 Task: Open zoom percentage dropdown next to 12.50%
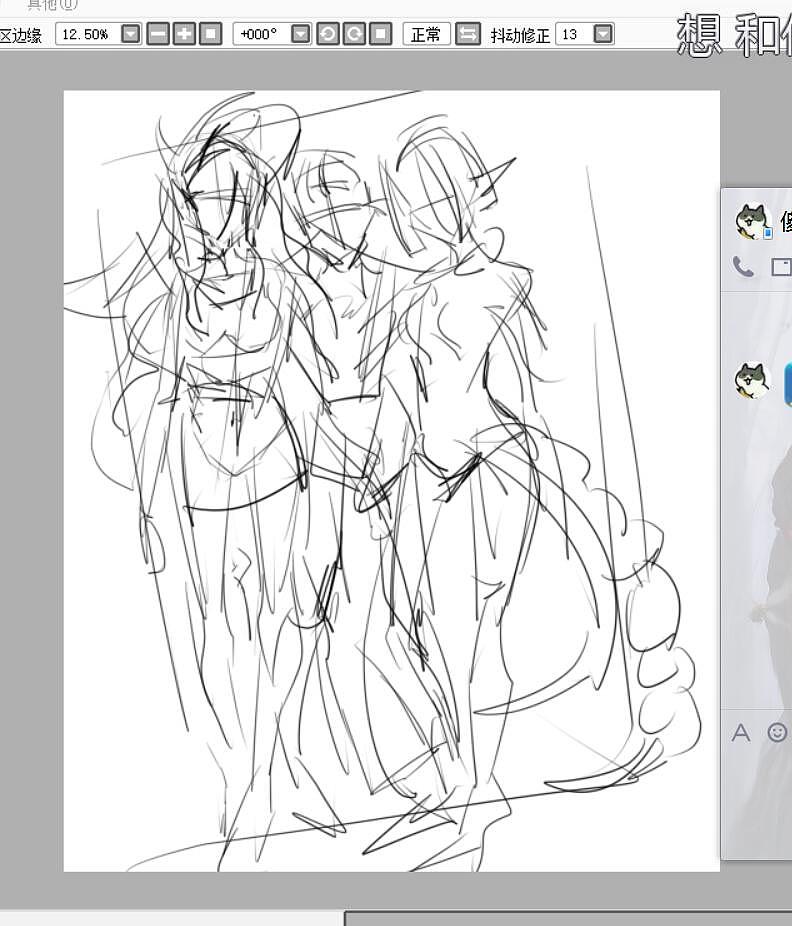(131, 34)
